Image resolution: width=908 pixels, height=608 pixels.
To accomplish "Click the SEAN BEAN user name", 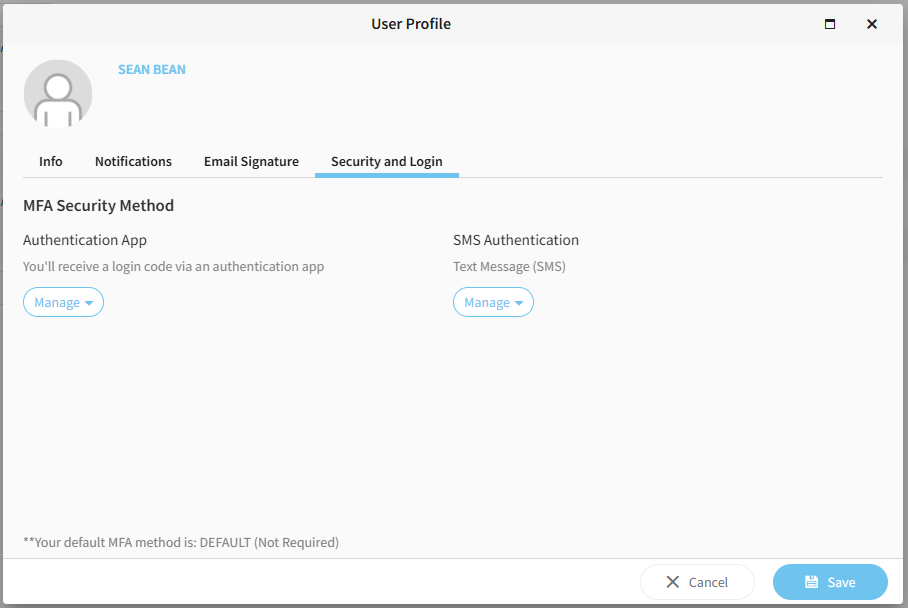I will click(152, 70).
